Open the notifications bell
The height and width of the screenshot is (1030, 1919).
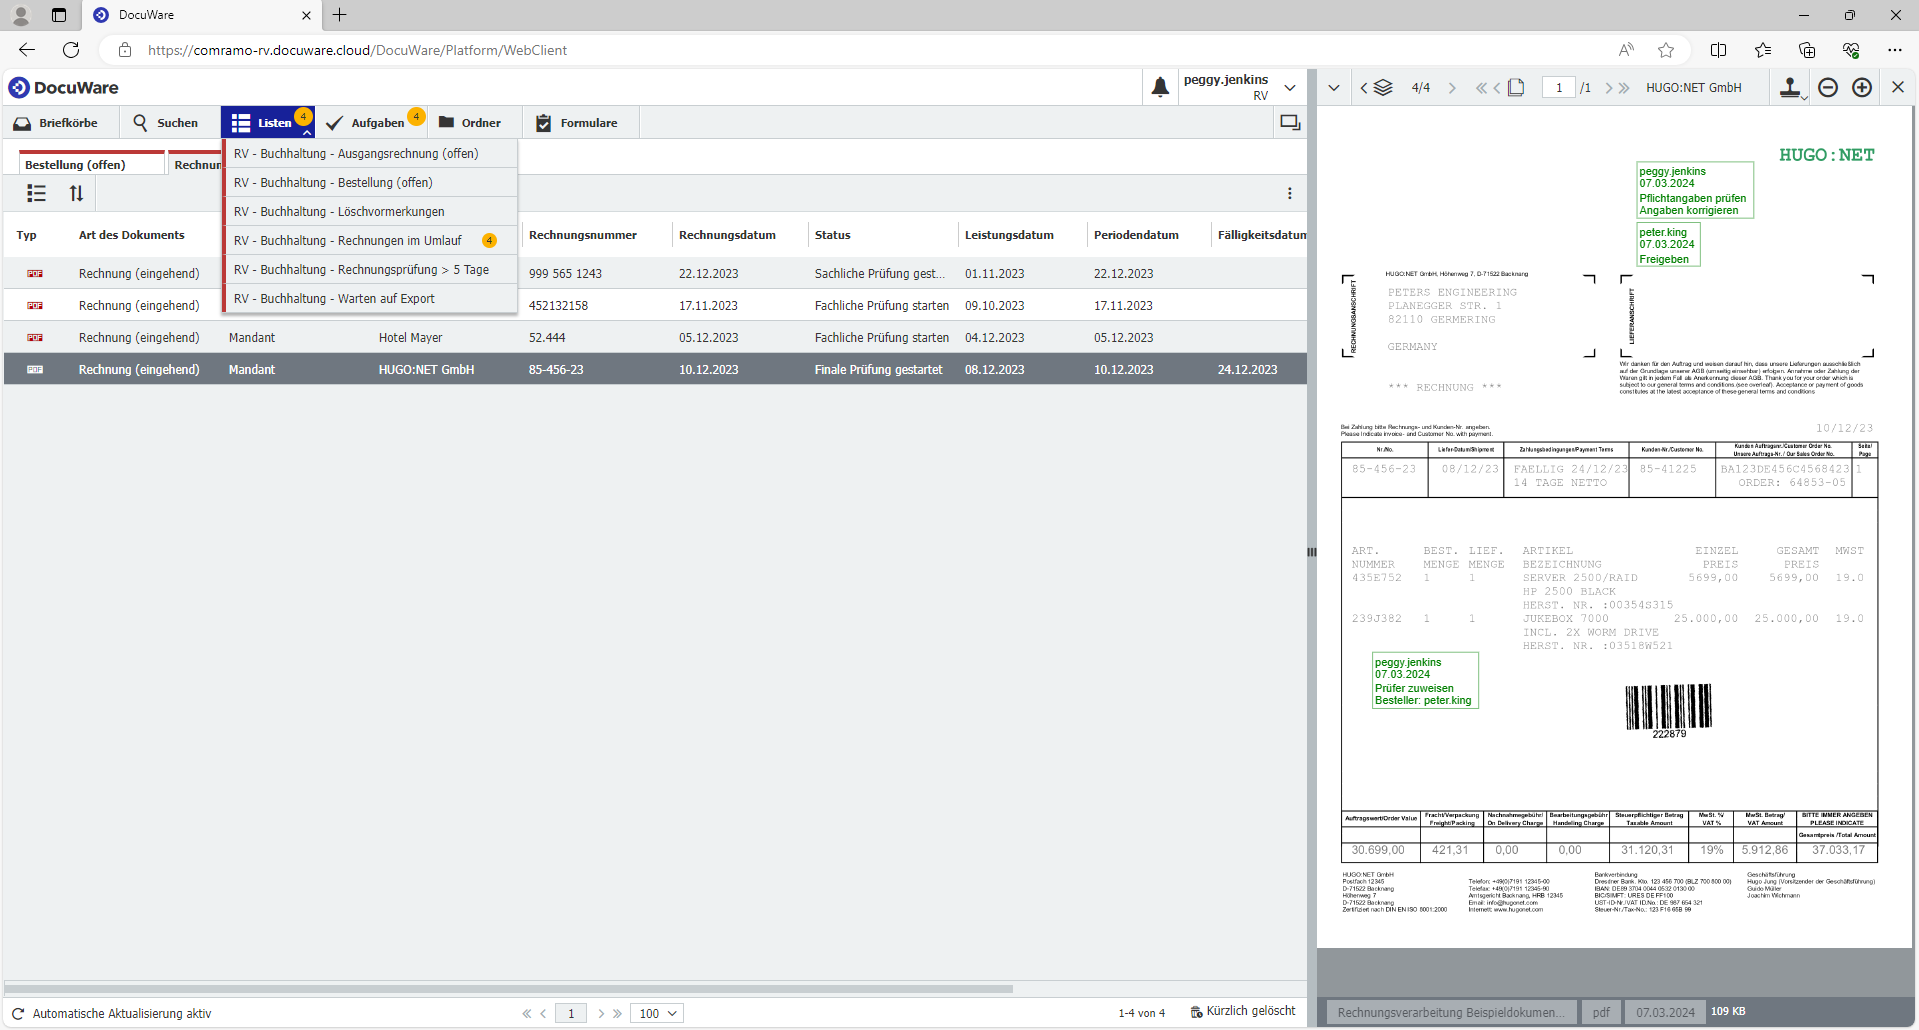pos(1160,88)
